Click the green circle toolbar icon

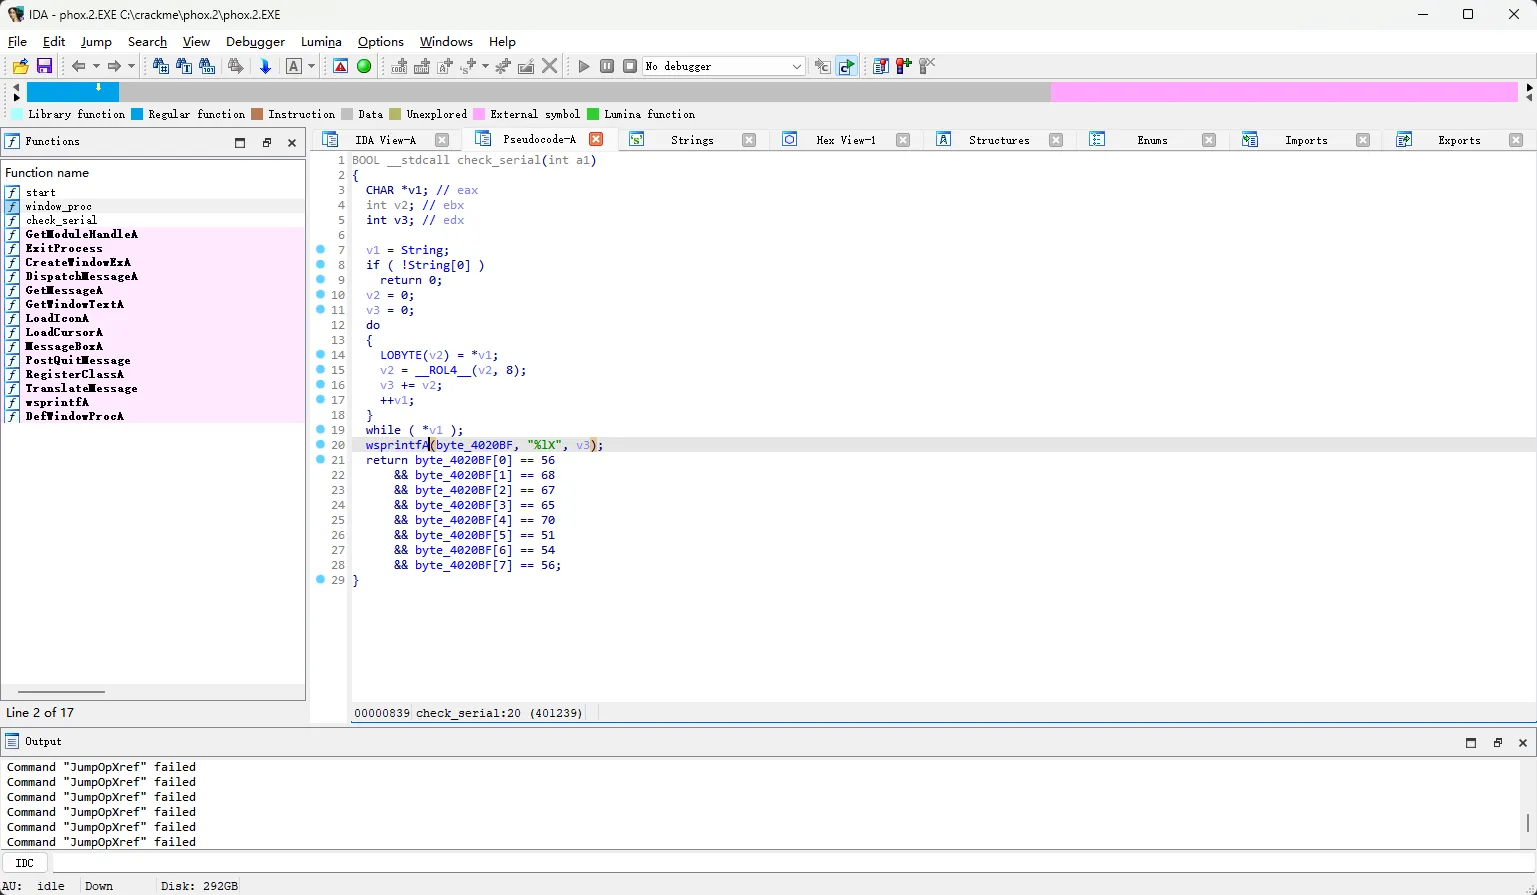point(364,66)
